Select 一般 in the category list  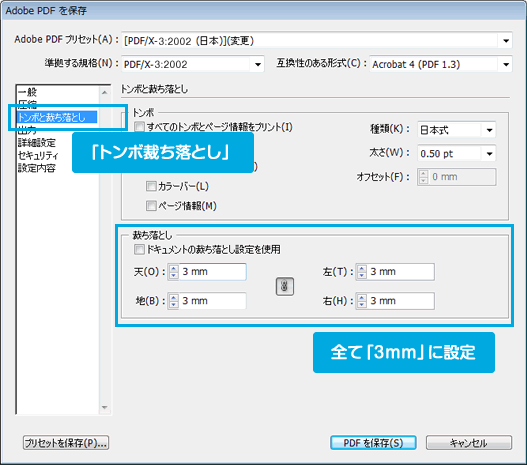(27, 92)
